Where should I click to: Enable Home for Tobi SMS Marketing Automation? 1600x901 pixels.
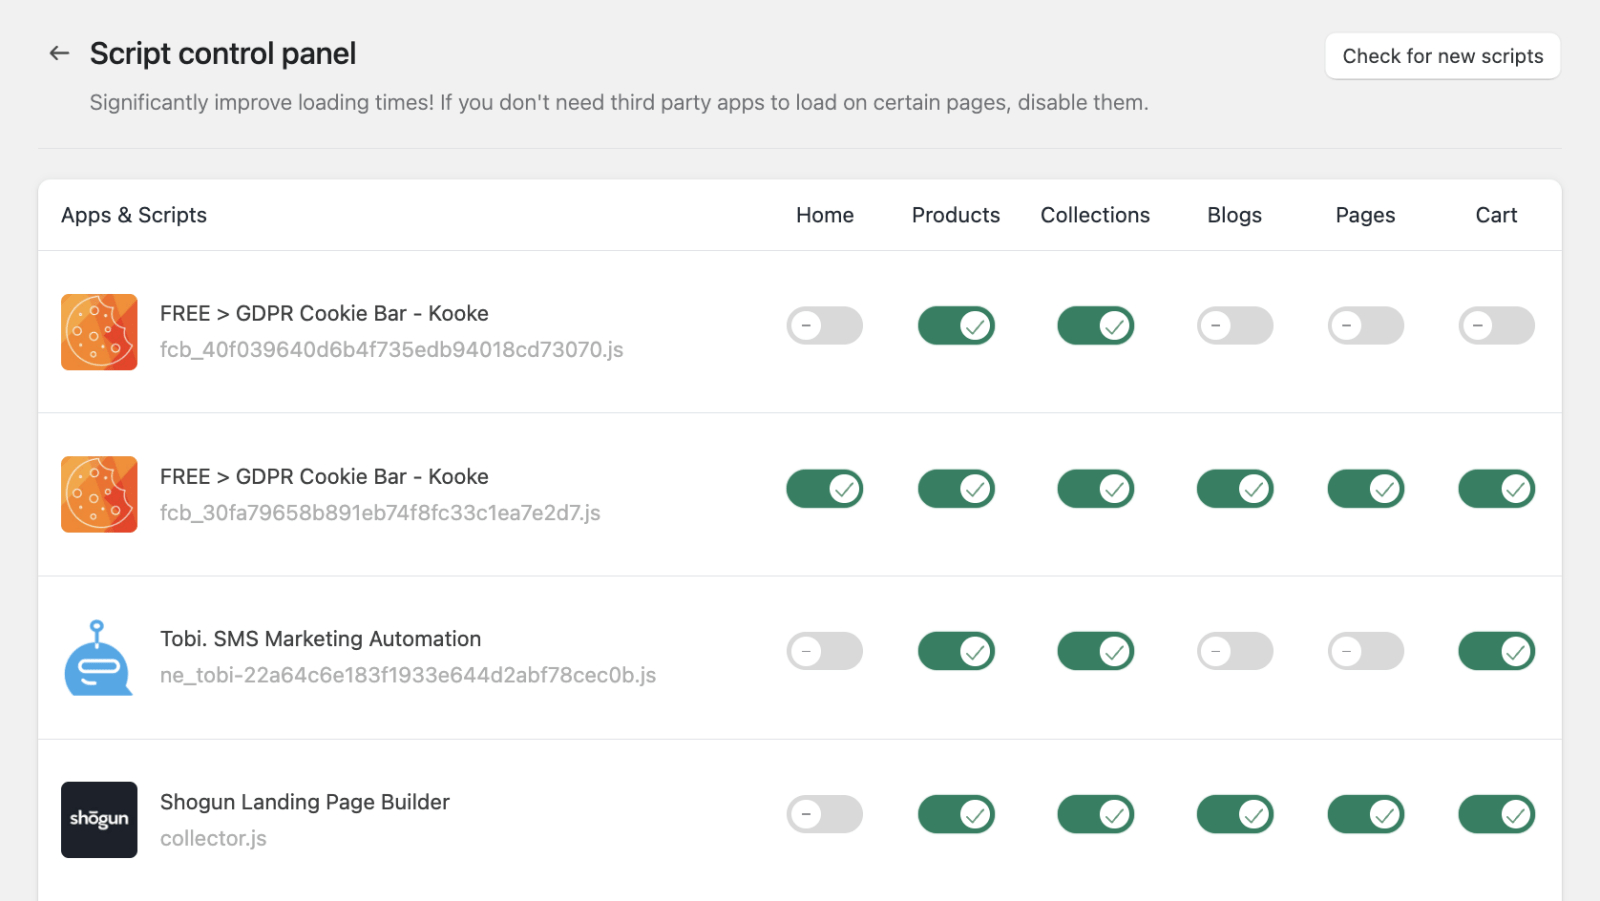point(824,651)
